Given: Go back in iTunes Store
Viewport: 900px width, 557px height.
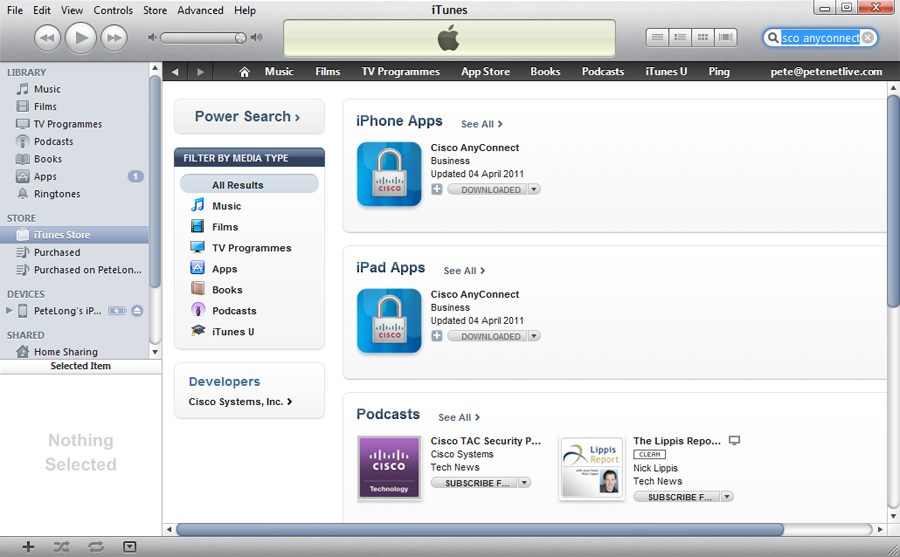Looking at the screenshot, I should (x=175, y=72).
